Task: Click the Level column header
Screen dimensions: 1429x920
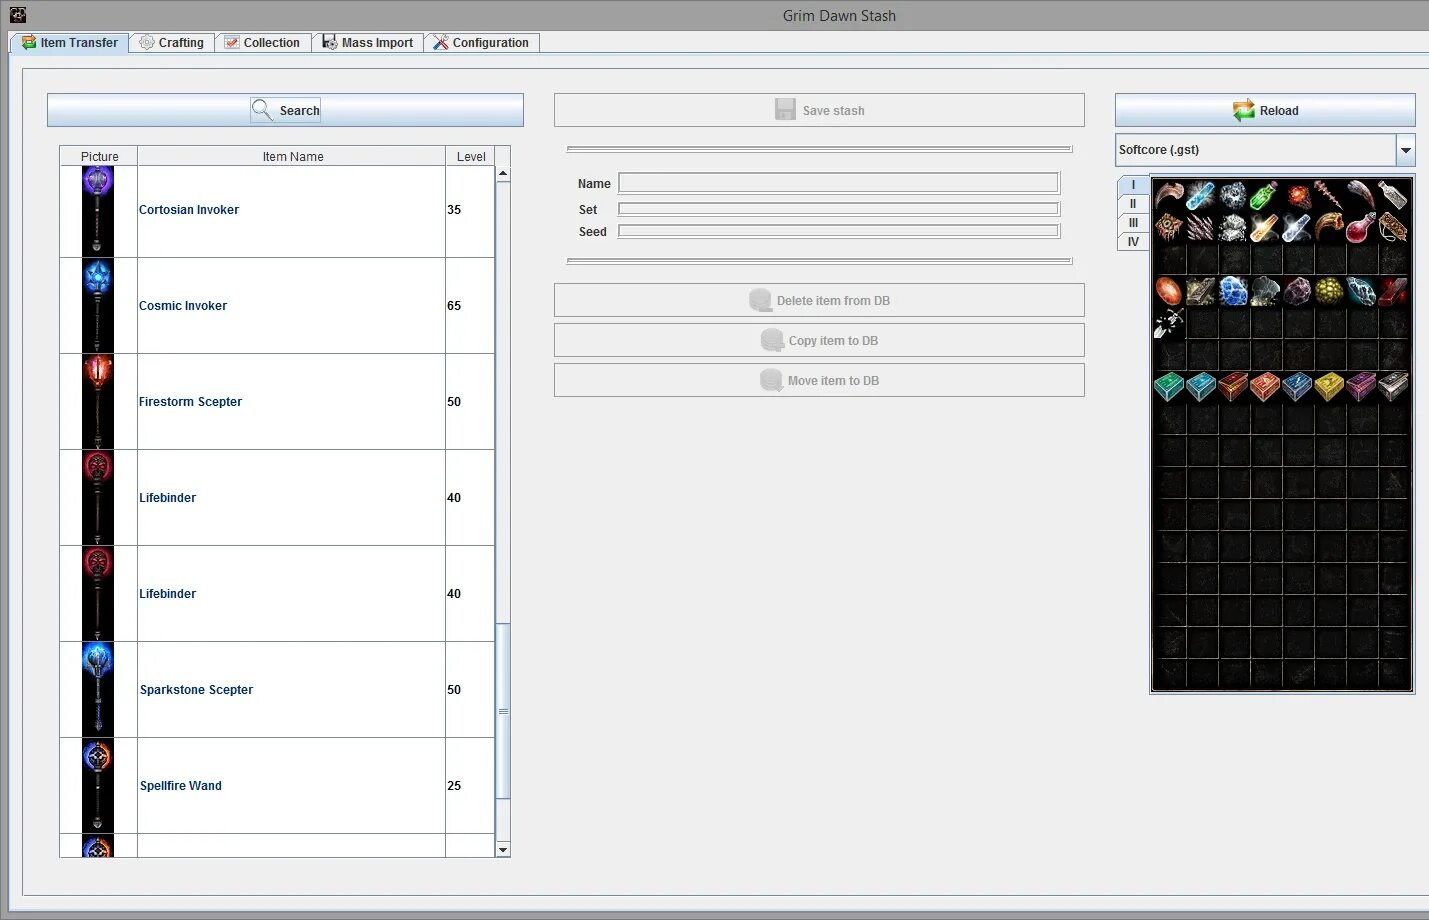Action: pyautogui.click(x=470, y=156)
